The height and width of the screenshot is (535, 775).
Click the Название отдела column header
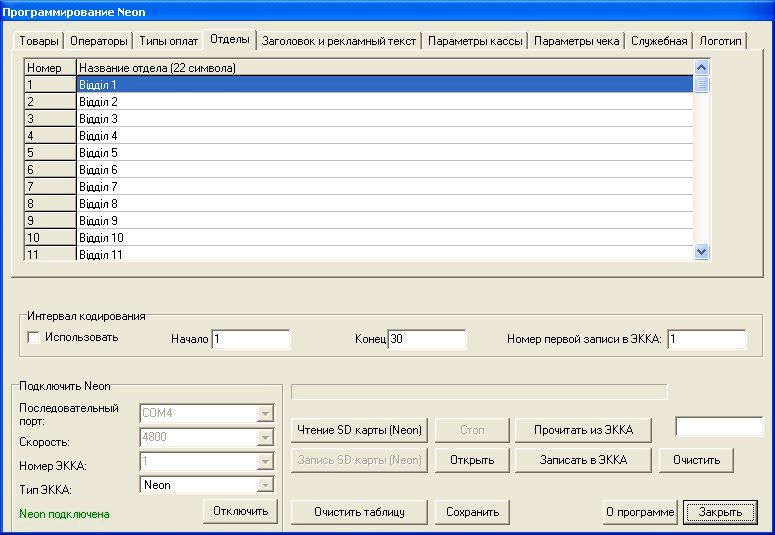coord(385,68)
